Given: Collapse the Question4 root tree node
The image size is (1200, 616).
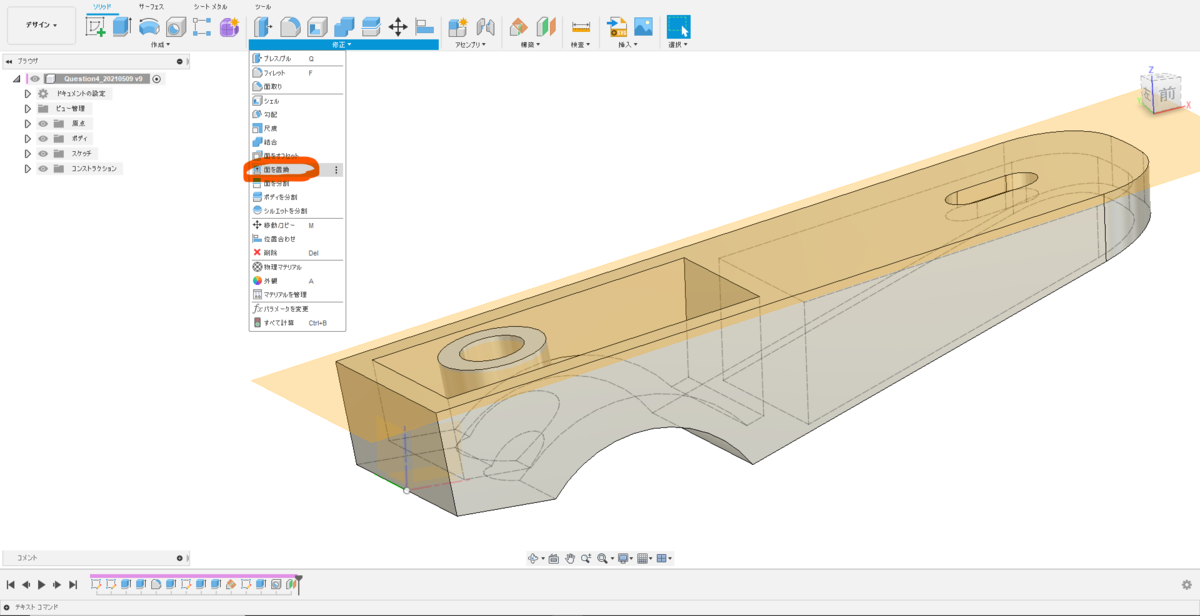Looking at the screenshot, I should (17, 78).
